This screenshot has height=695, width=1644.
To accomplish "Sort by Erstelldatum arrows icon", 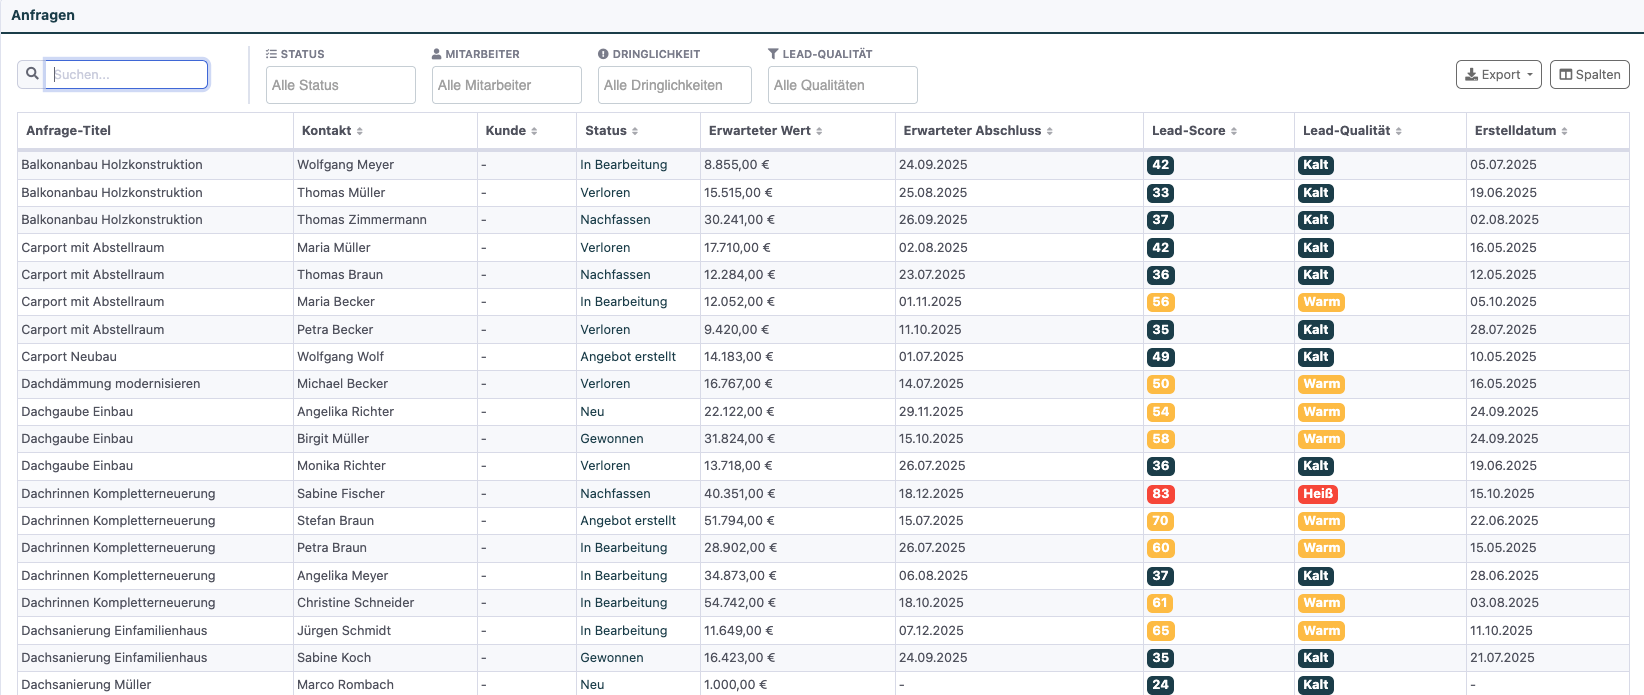I will [x=1565, y=131].
